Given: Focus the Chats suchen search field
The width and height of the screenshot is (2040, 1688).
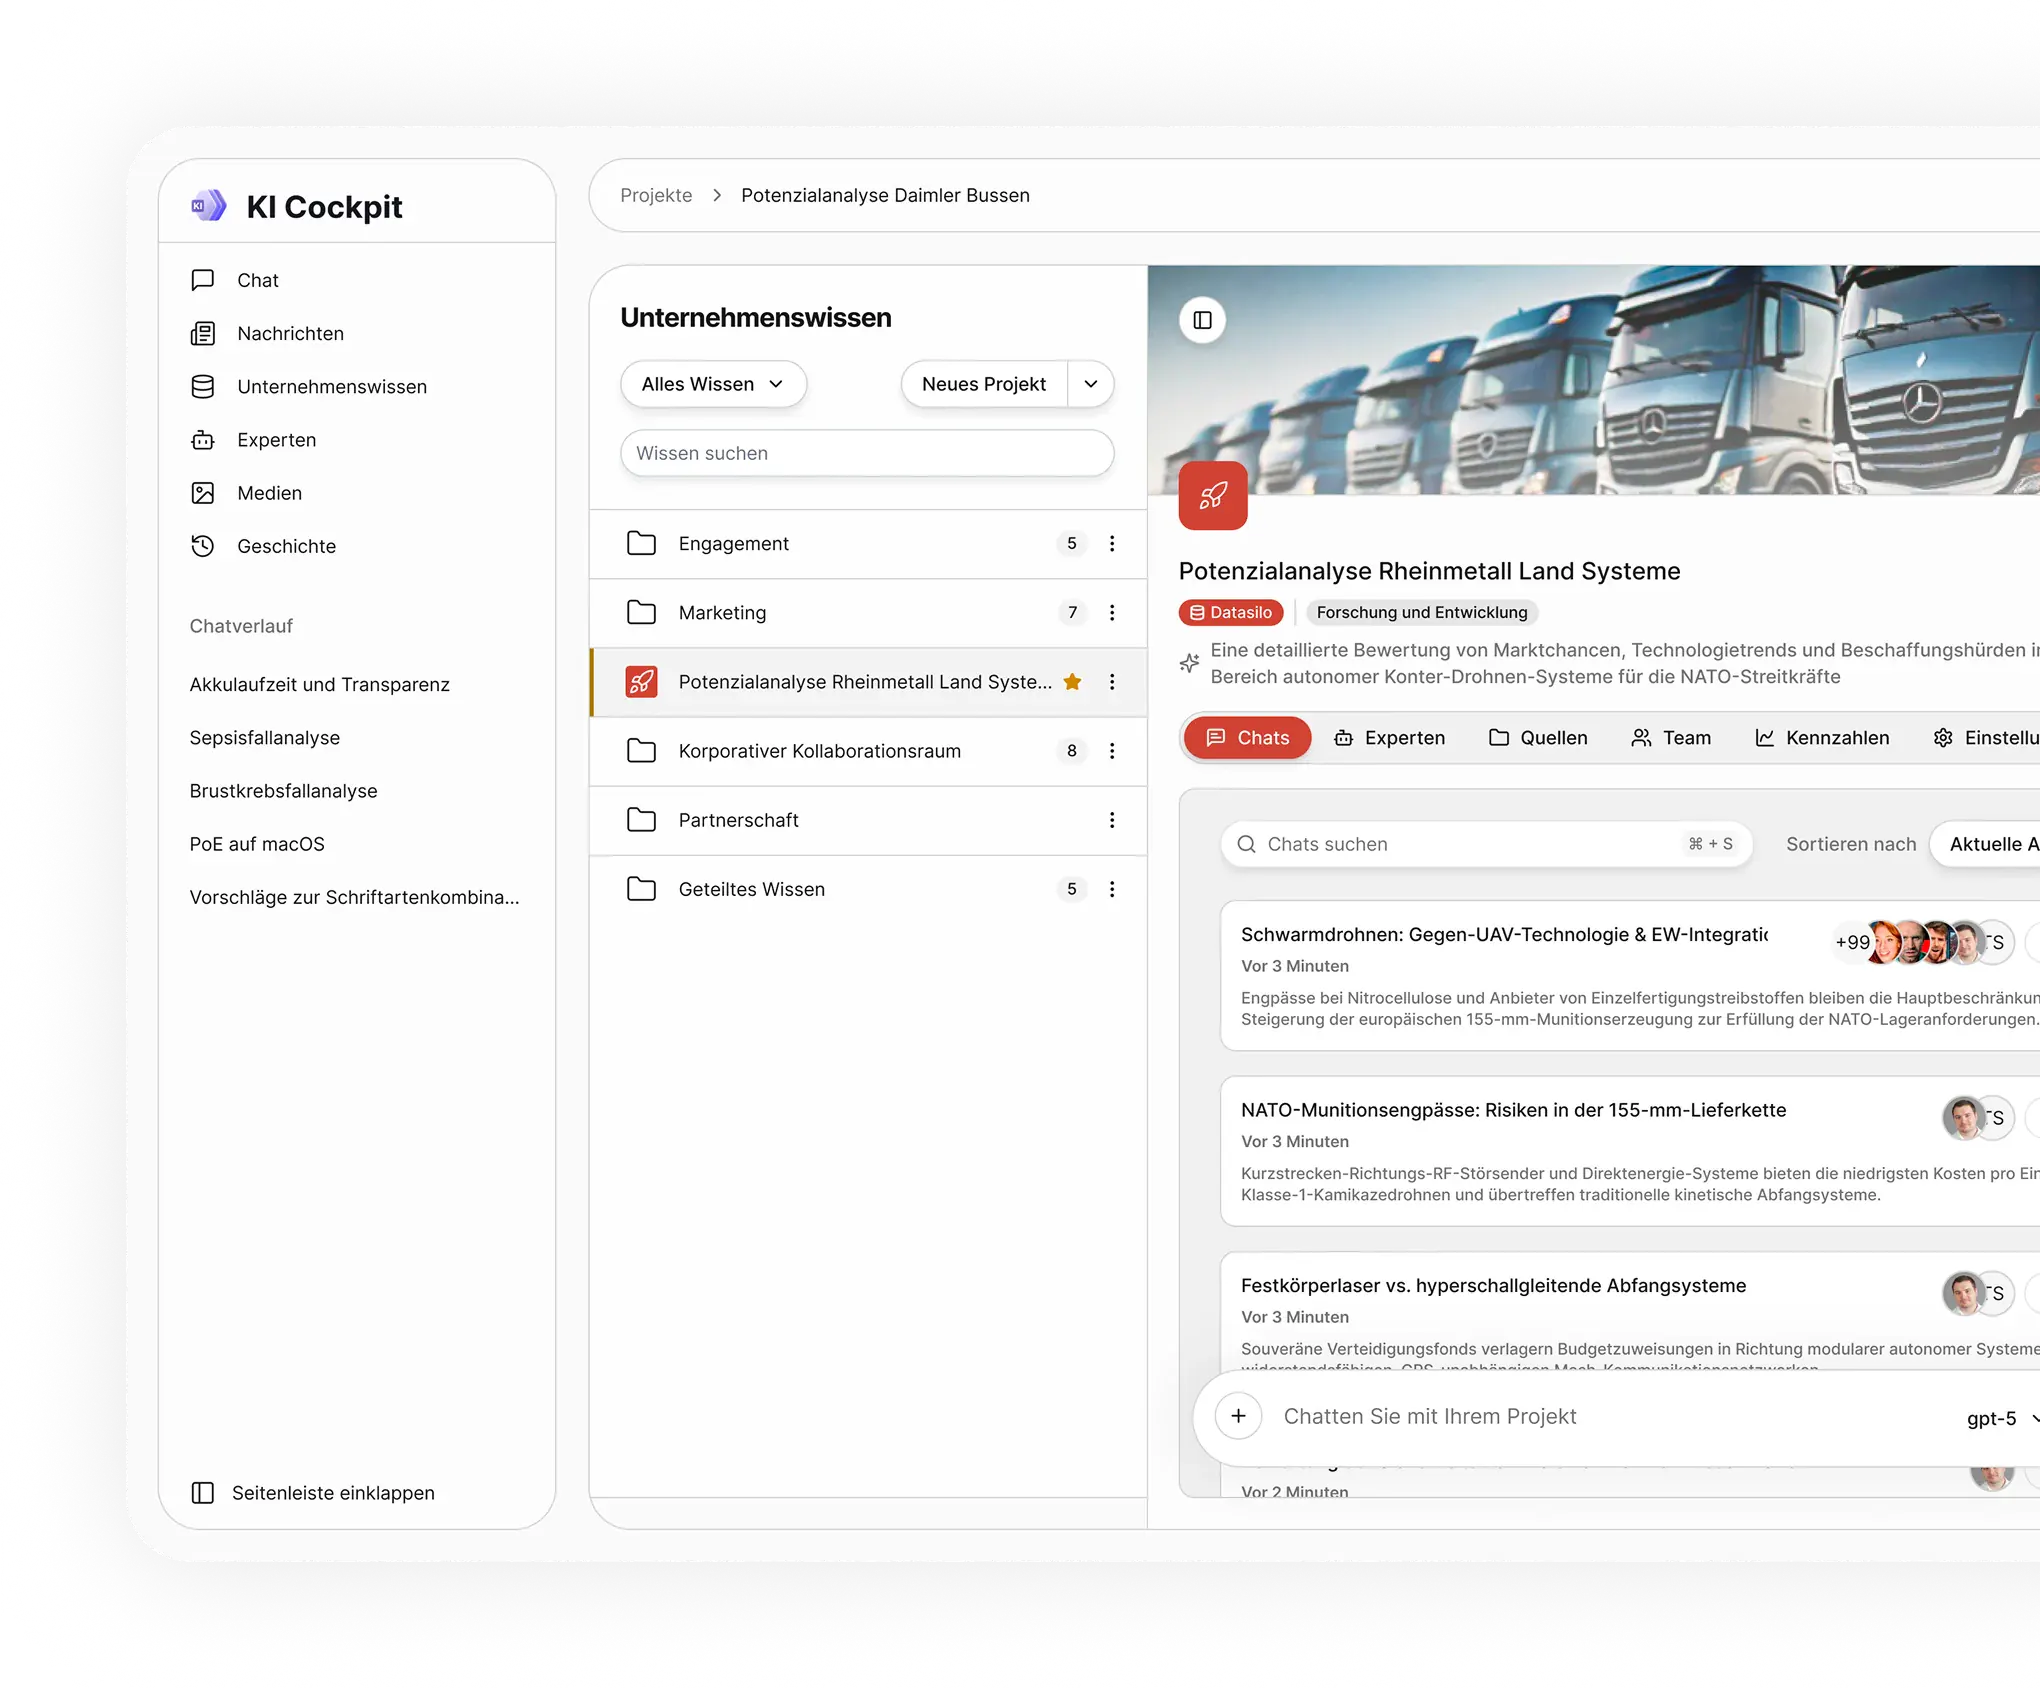Looking at the screenshot, I should click(x=1486, y=844).
